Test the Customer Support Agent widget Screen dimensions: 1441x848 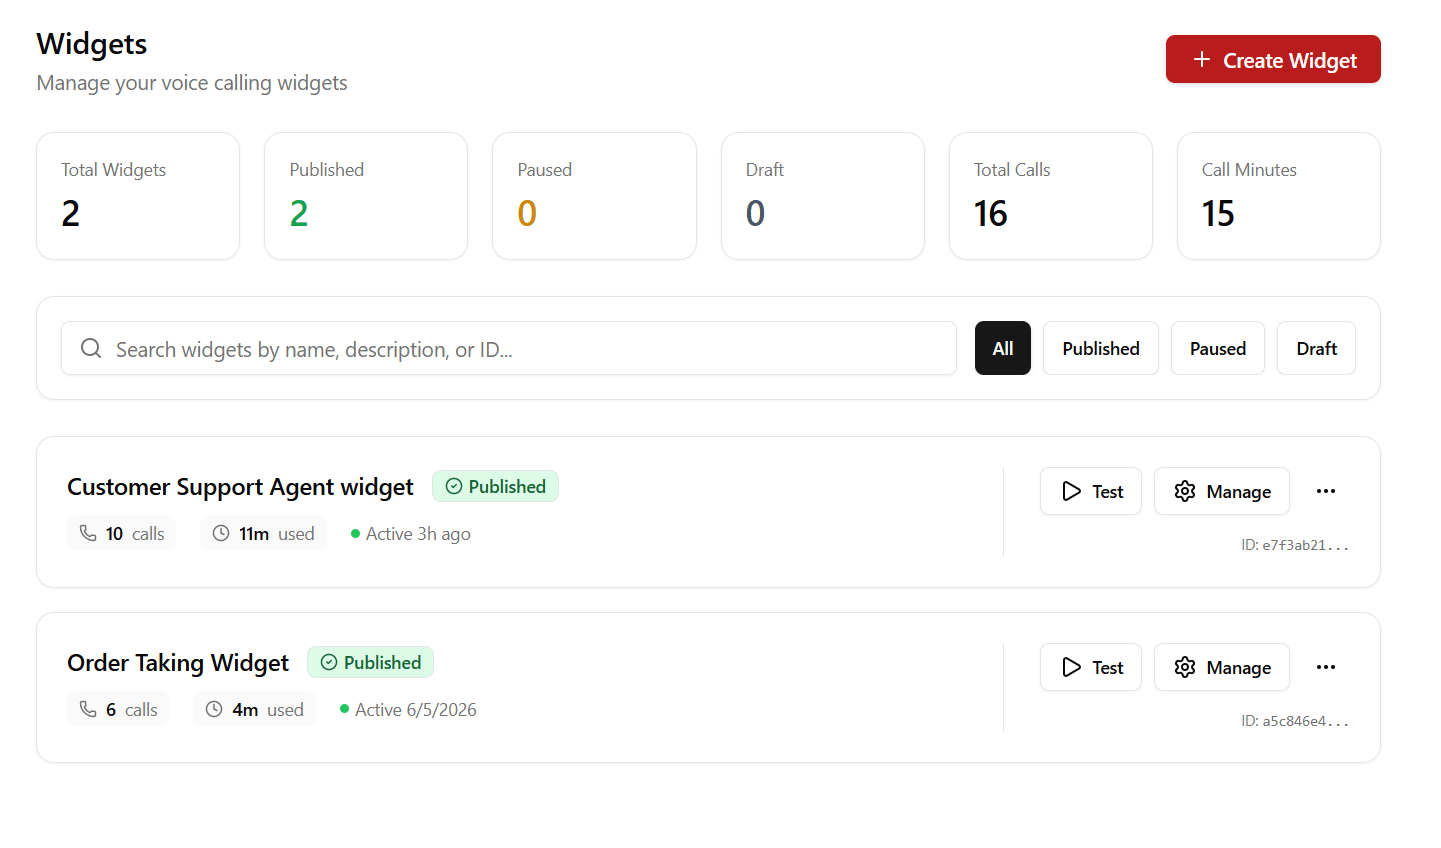pyautogui.click(x=1091, y=491)
